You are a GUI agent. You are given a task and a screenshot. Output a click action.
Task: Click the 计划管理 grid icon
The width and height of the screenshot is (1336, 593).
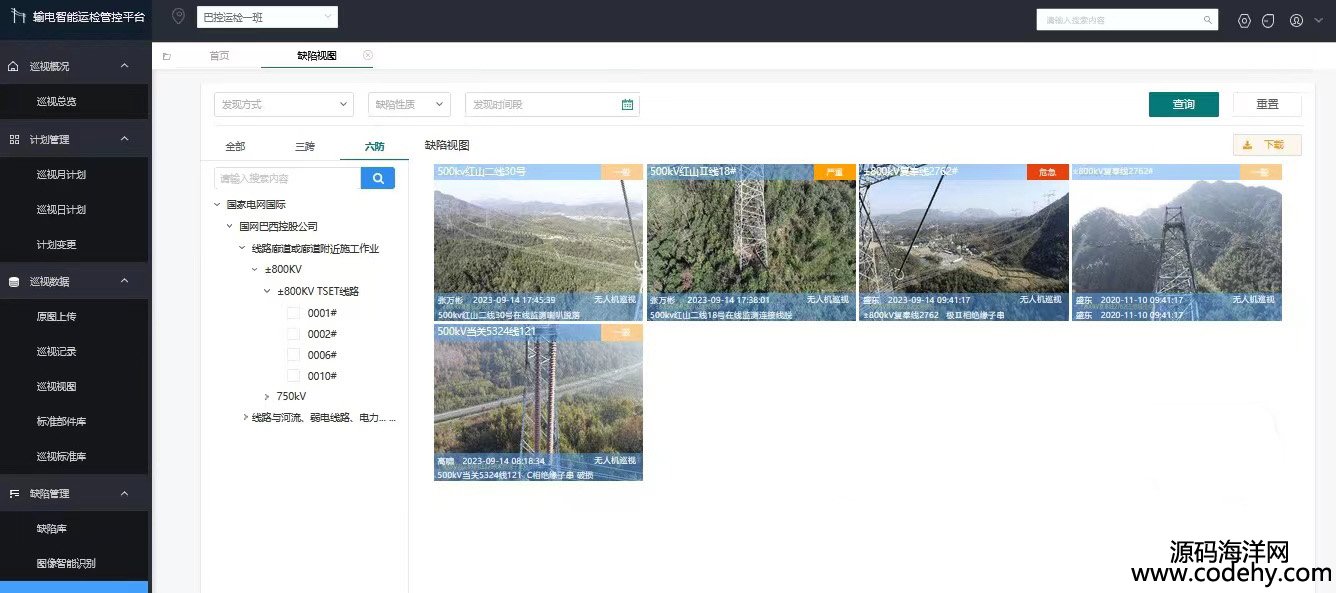[14, 139]
